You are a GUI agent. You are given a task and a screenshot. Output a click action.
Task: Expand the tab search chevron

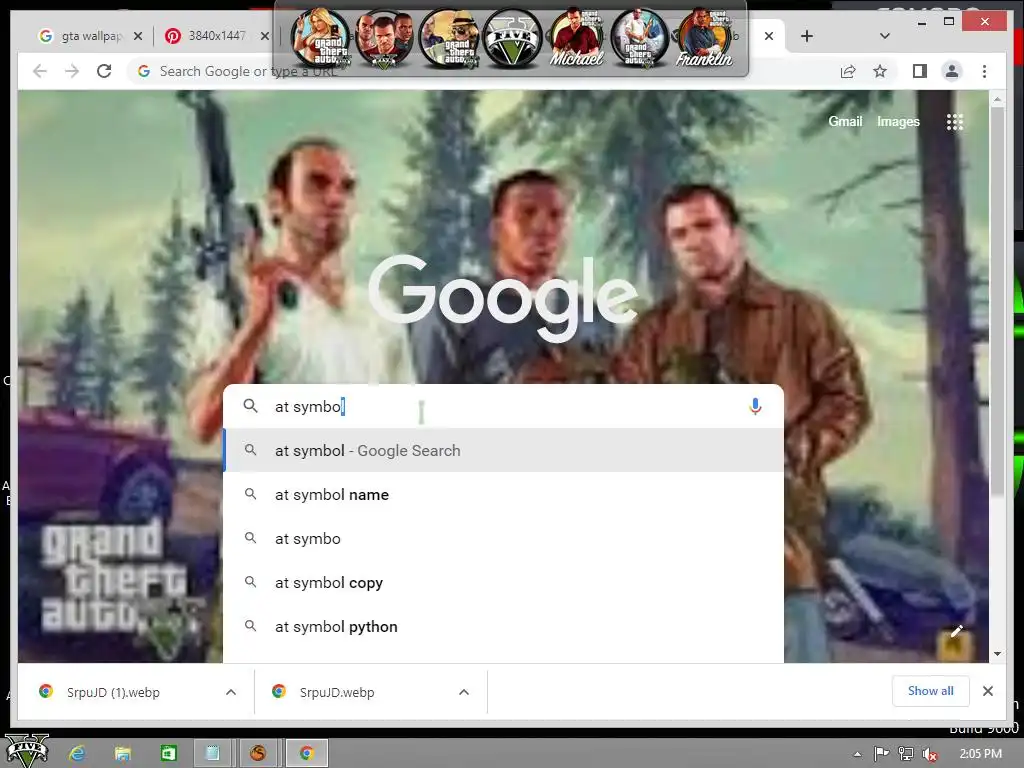click(x=884, y=36)
